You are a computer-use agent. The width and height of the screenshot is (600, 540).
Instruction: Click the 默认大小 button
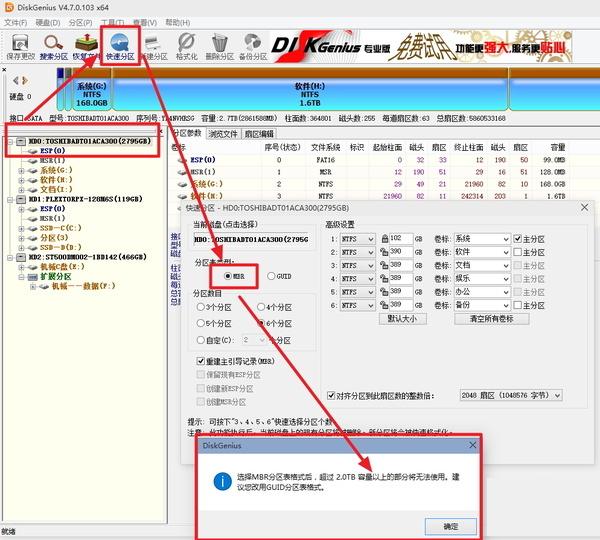403,318
